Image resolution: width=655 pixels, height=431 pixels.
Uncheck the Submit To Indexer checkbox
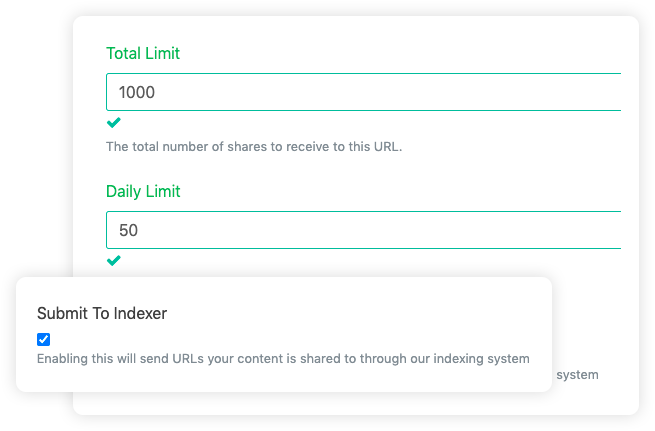point(43,339)
